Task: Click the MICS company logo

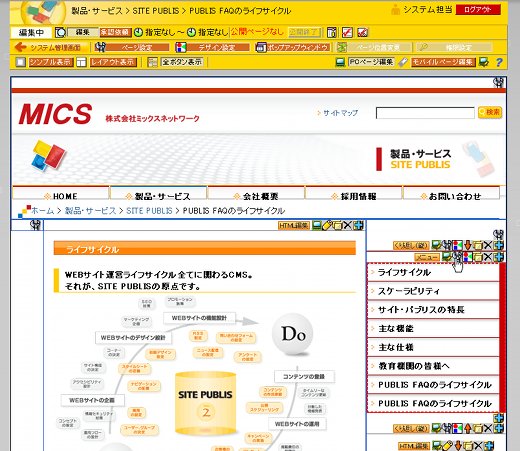Action: [x=55, y=114]
